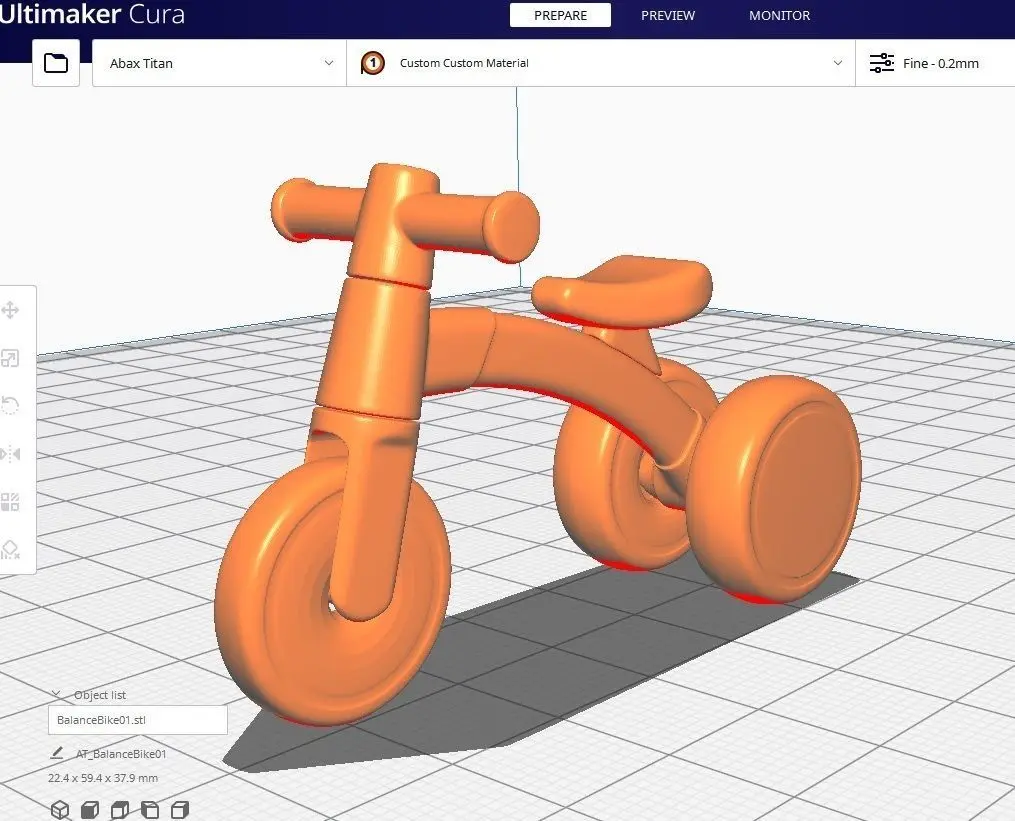Click the 22.4 x 59.4 x 37.9 mm dimensions text
Screen dimensions: 1015x821
coord(103,778)
